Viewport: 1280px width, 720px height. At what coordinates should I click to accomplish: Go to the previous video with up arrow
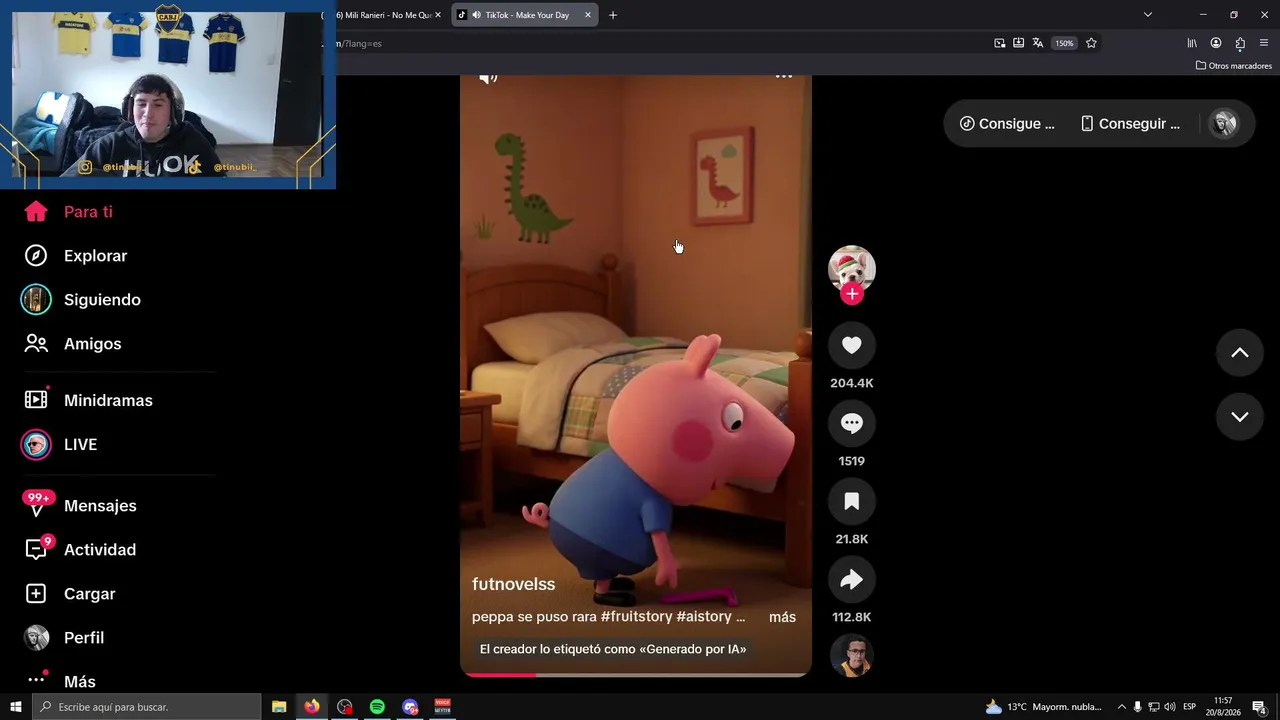(x=1240, y=353)
